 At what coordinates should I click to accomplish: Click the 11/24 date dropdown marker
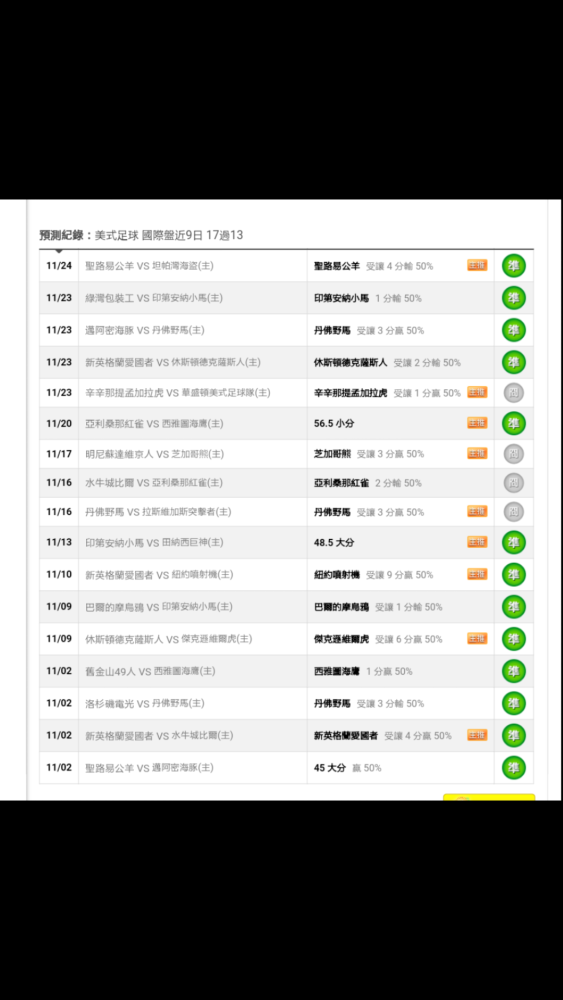click(x=59, y=252)
